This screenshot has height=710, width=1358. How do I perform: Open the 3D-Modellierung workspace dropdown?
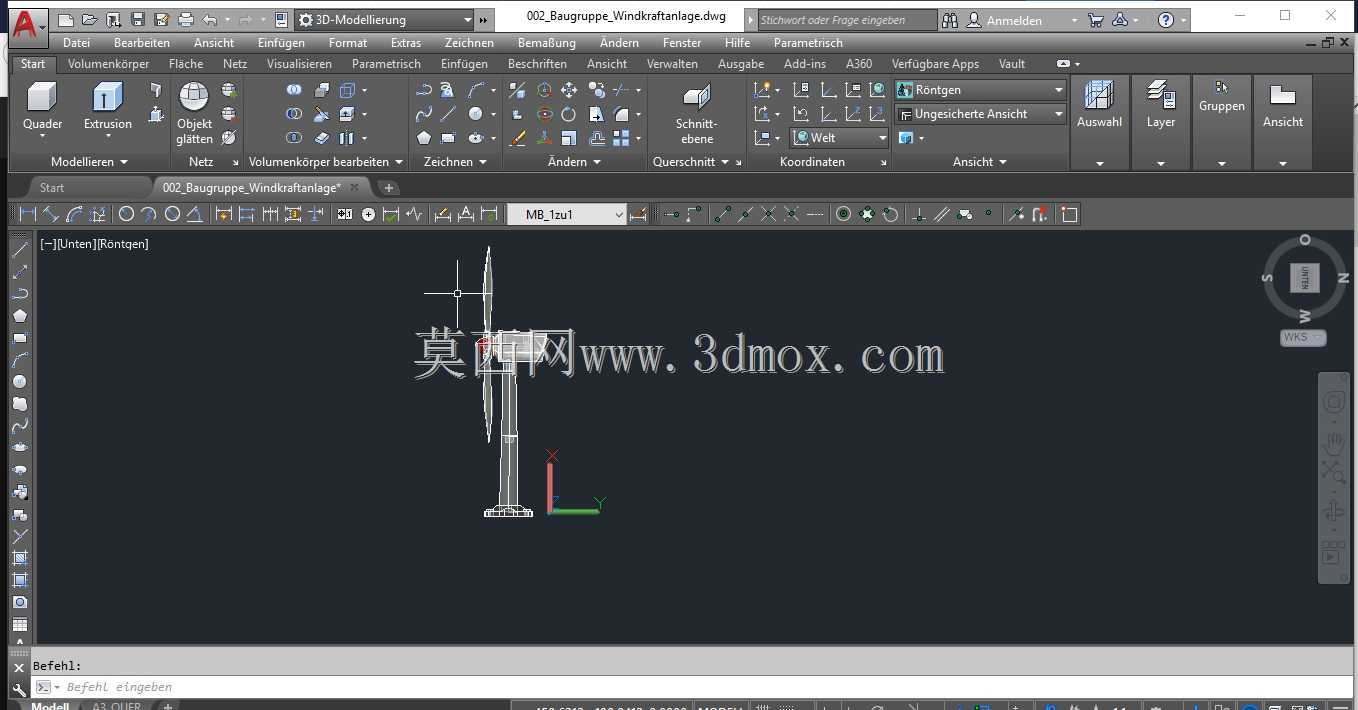coord(386,20)
